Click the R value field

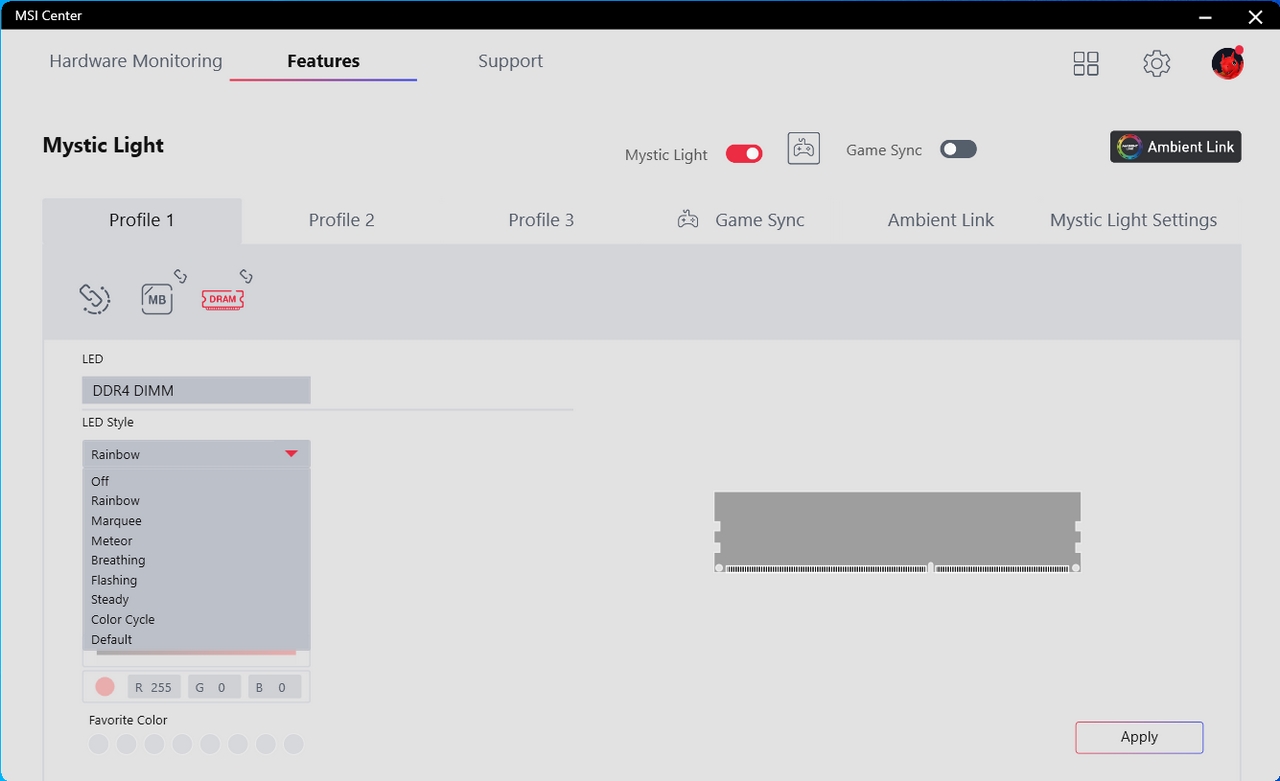coord(155,687)
